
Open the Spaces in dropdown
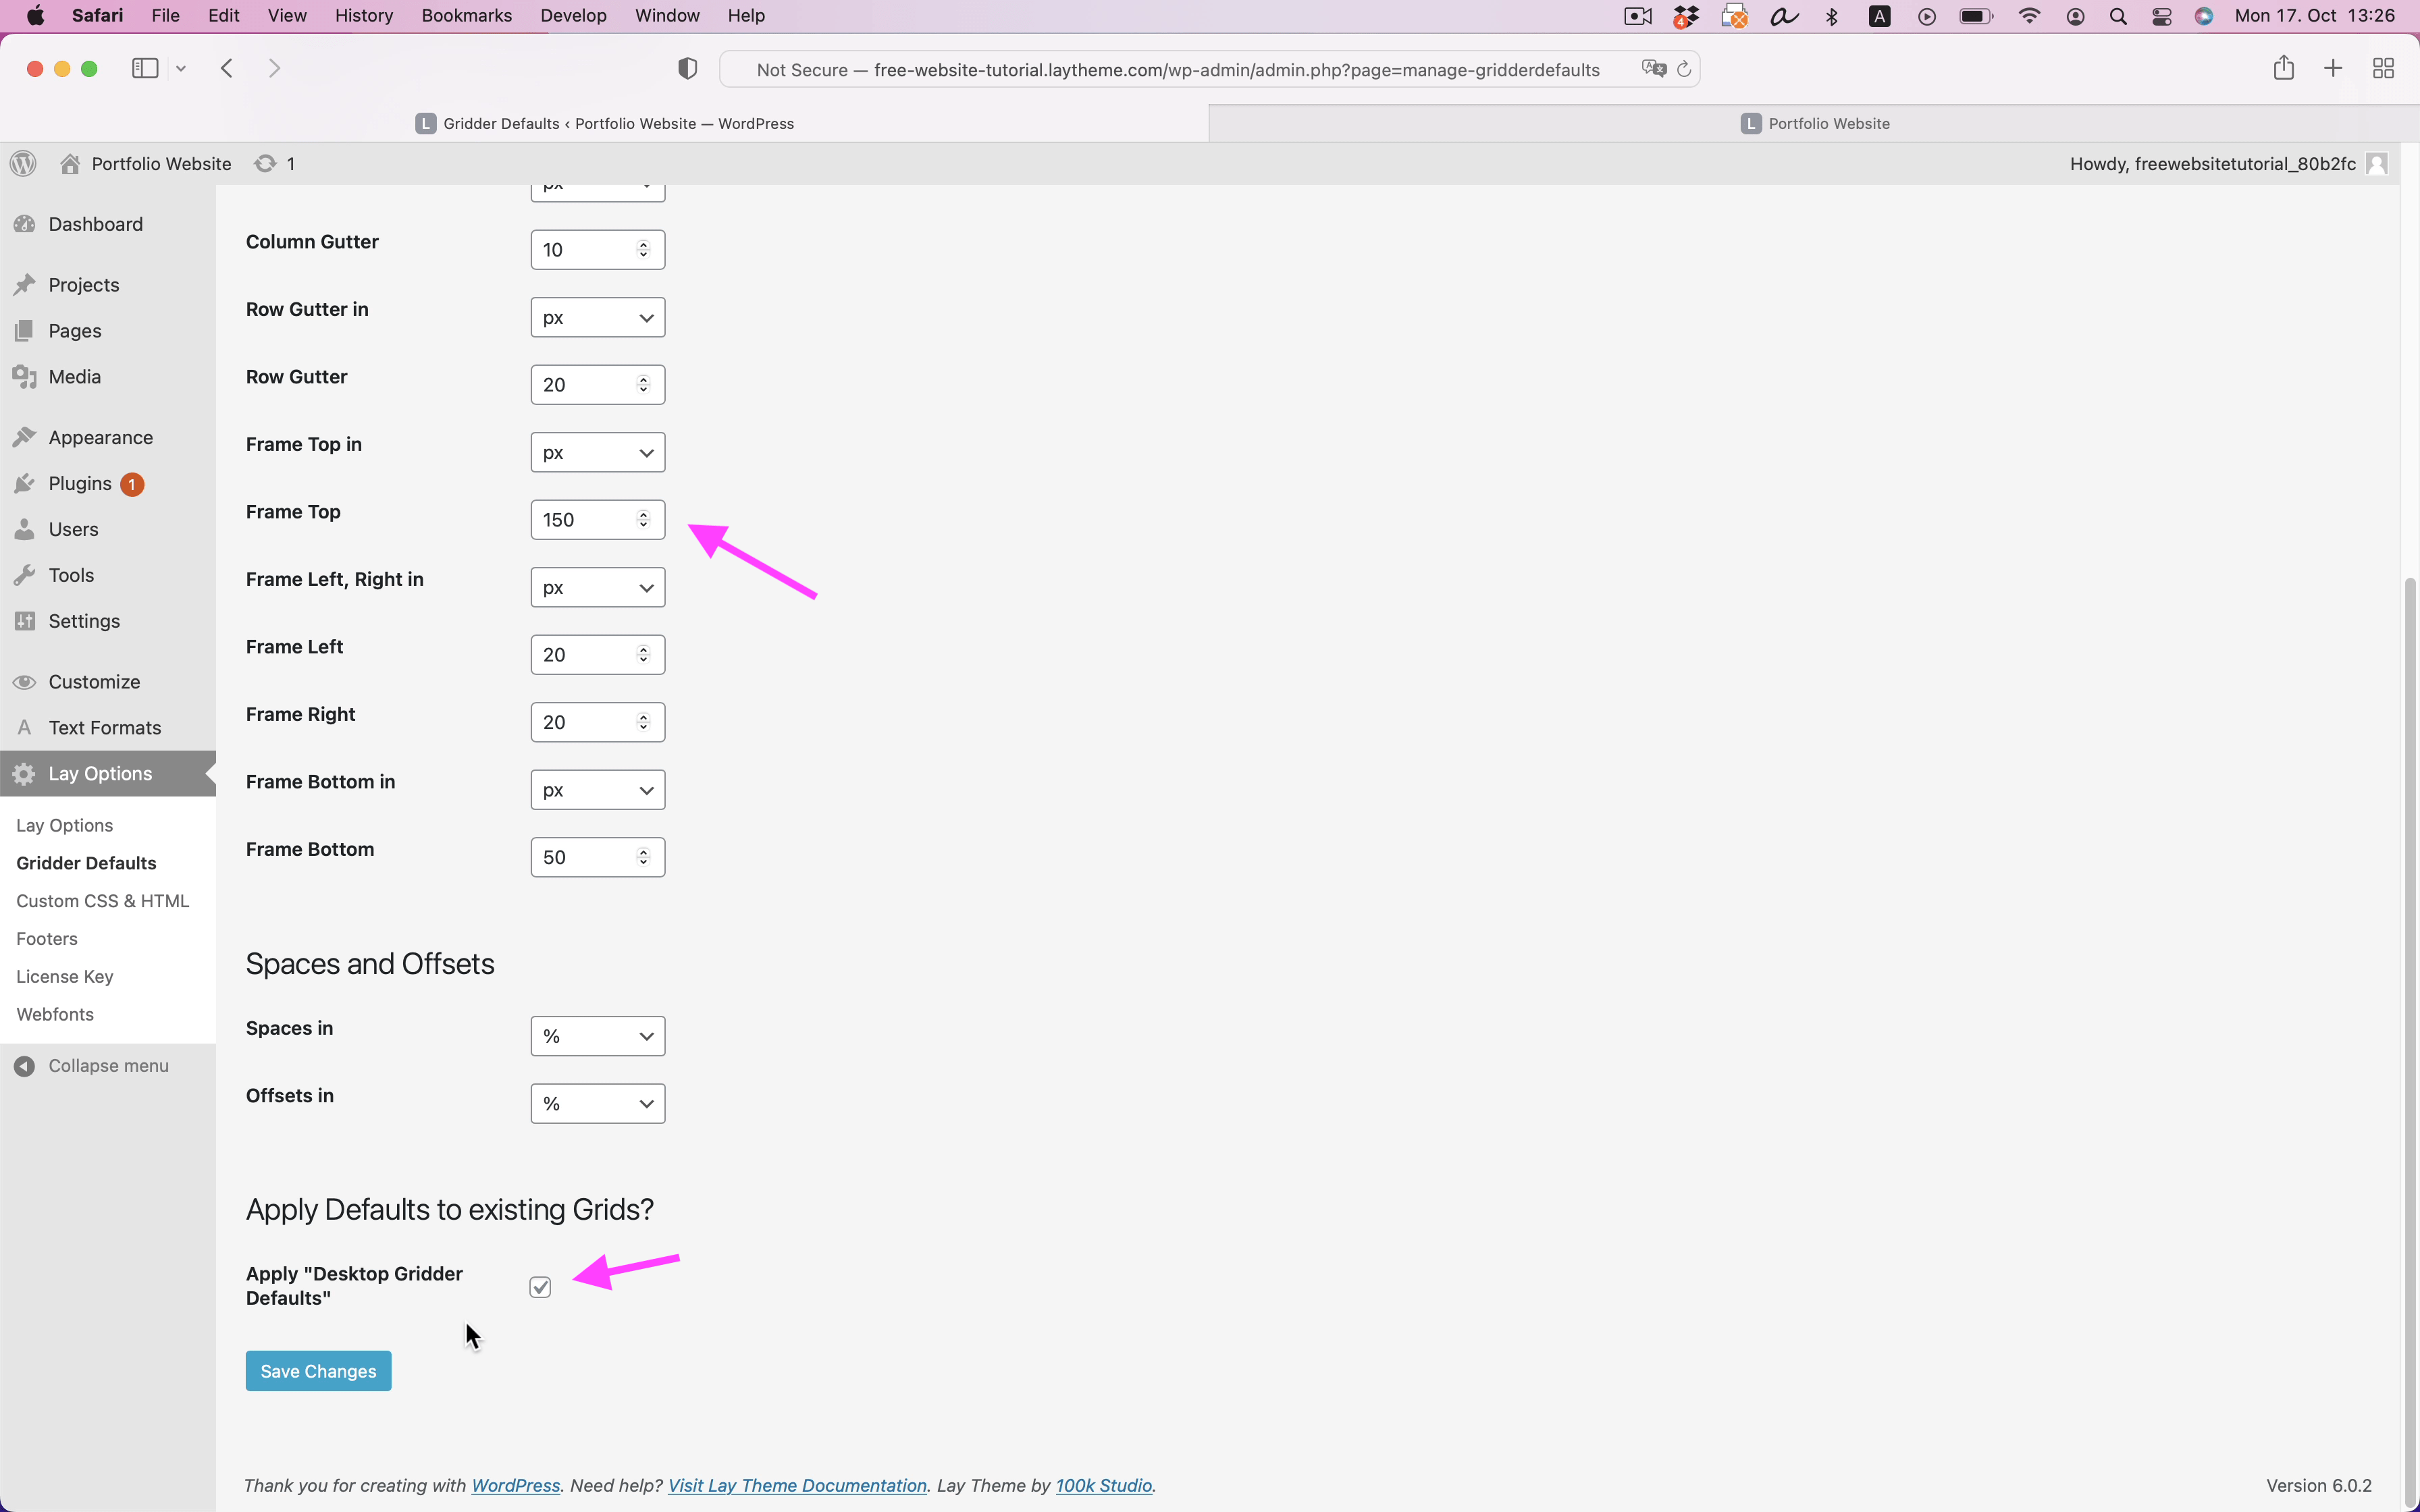(x=598, y=1036)
